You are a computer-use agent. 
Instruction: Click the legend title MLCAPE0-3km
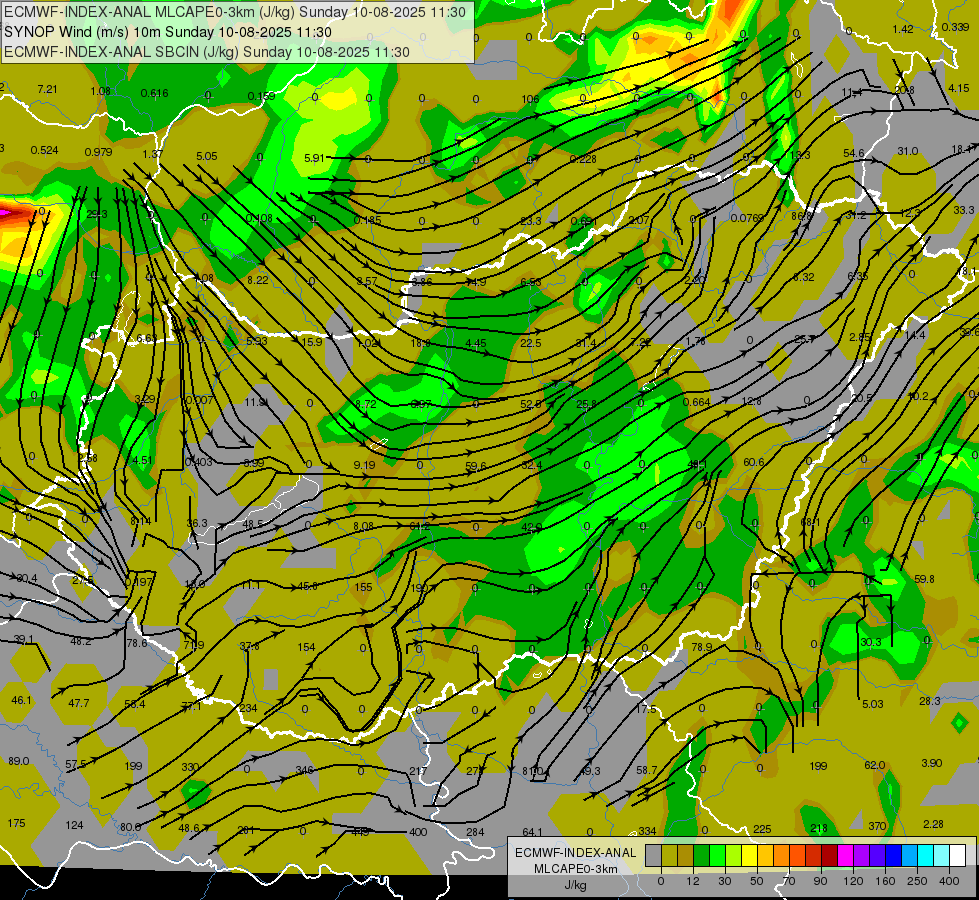click(x=575, y=869)
